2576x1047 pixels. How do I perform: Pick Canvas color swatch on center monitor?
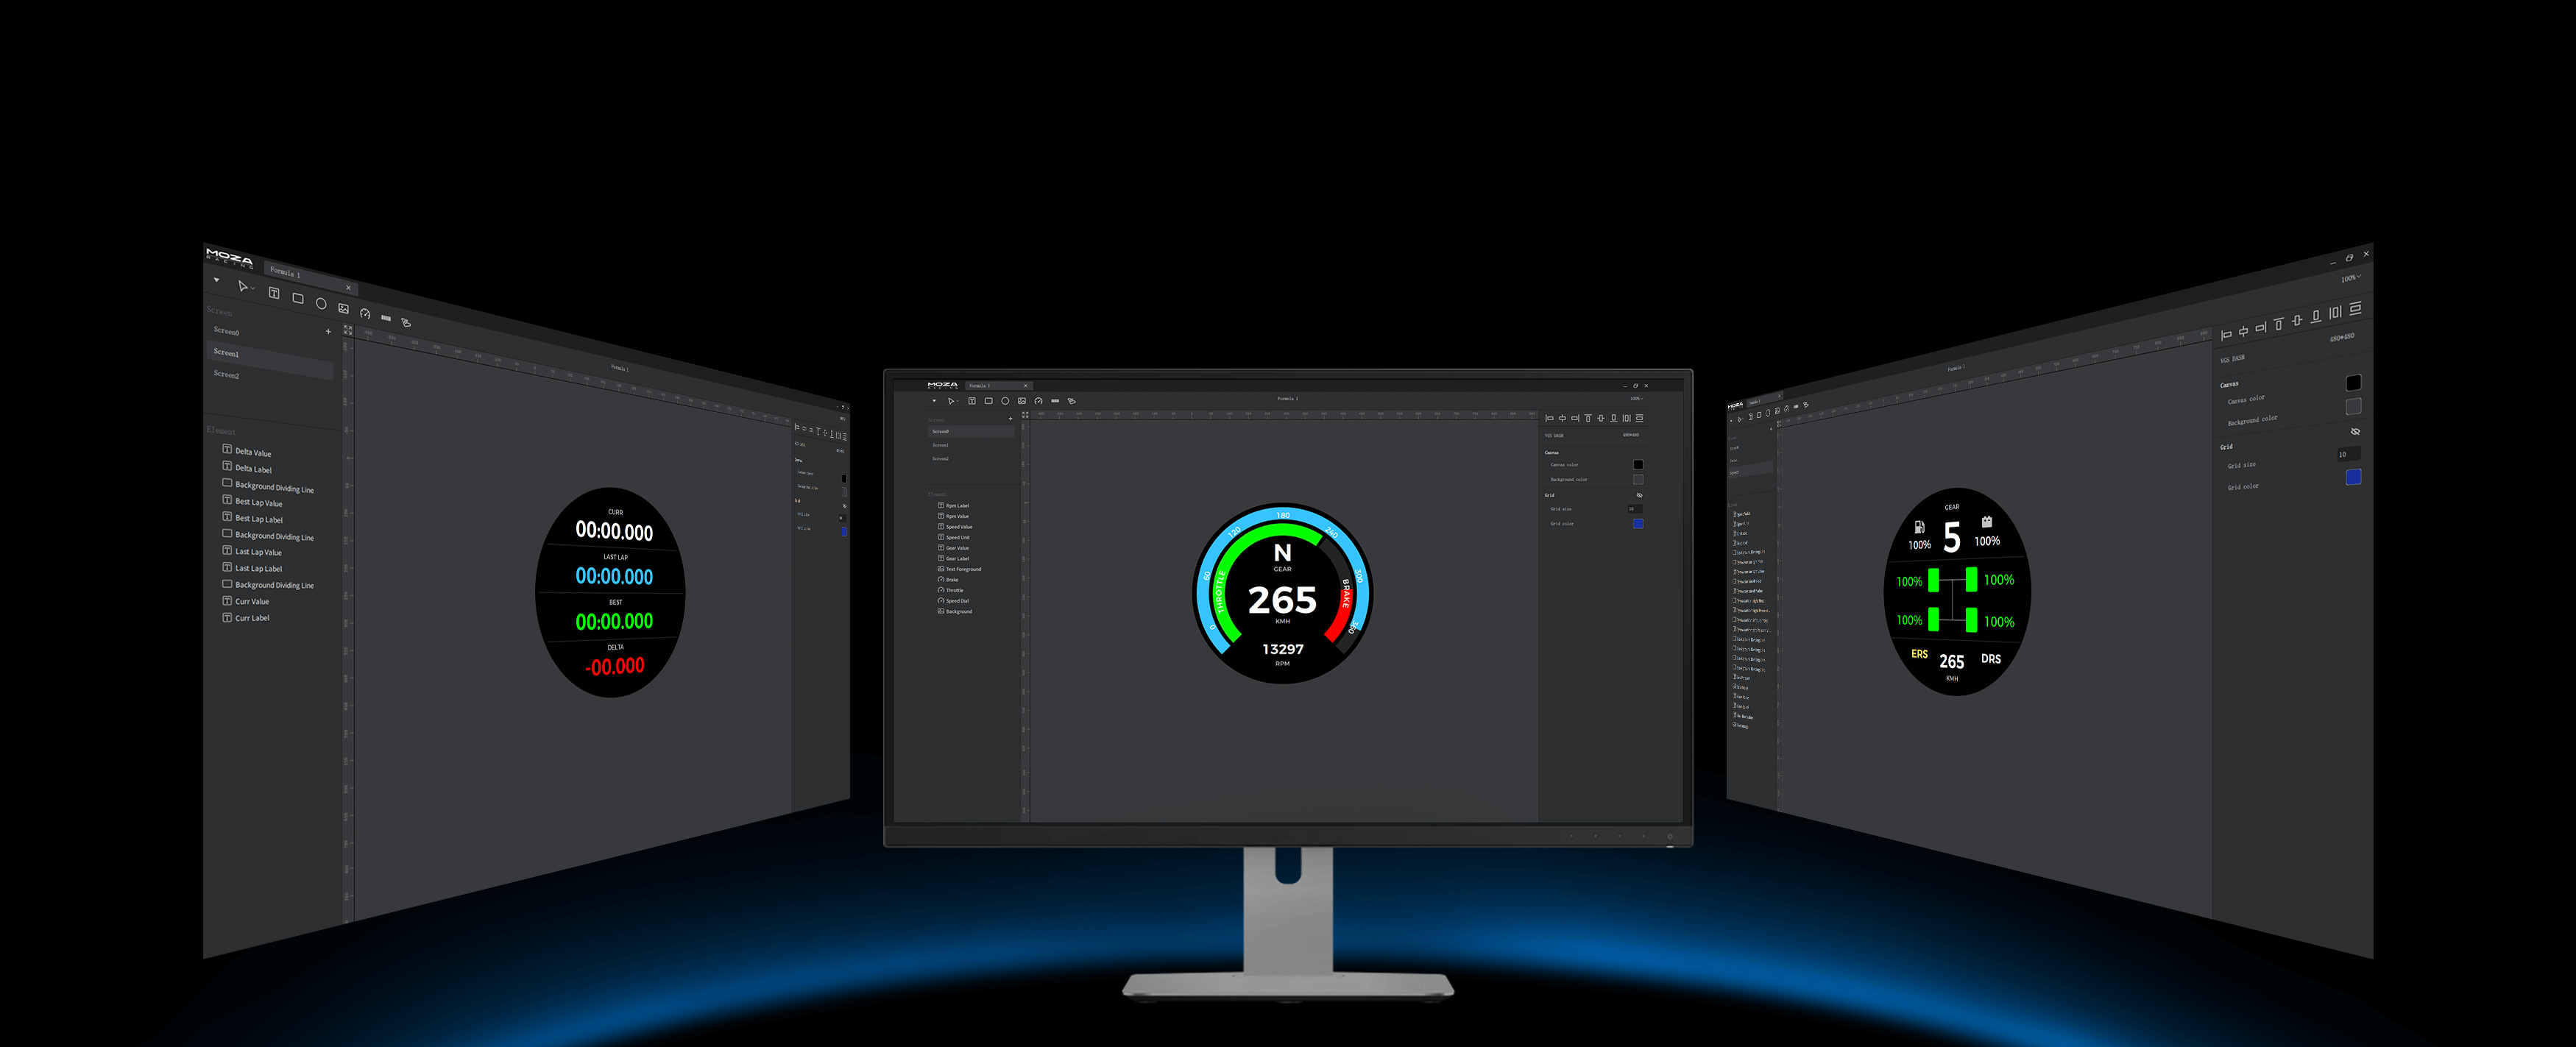[1638, 465]
